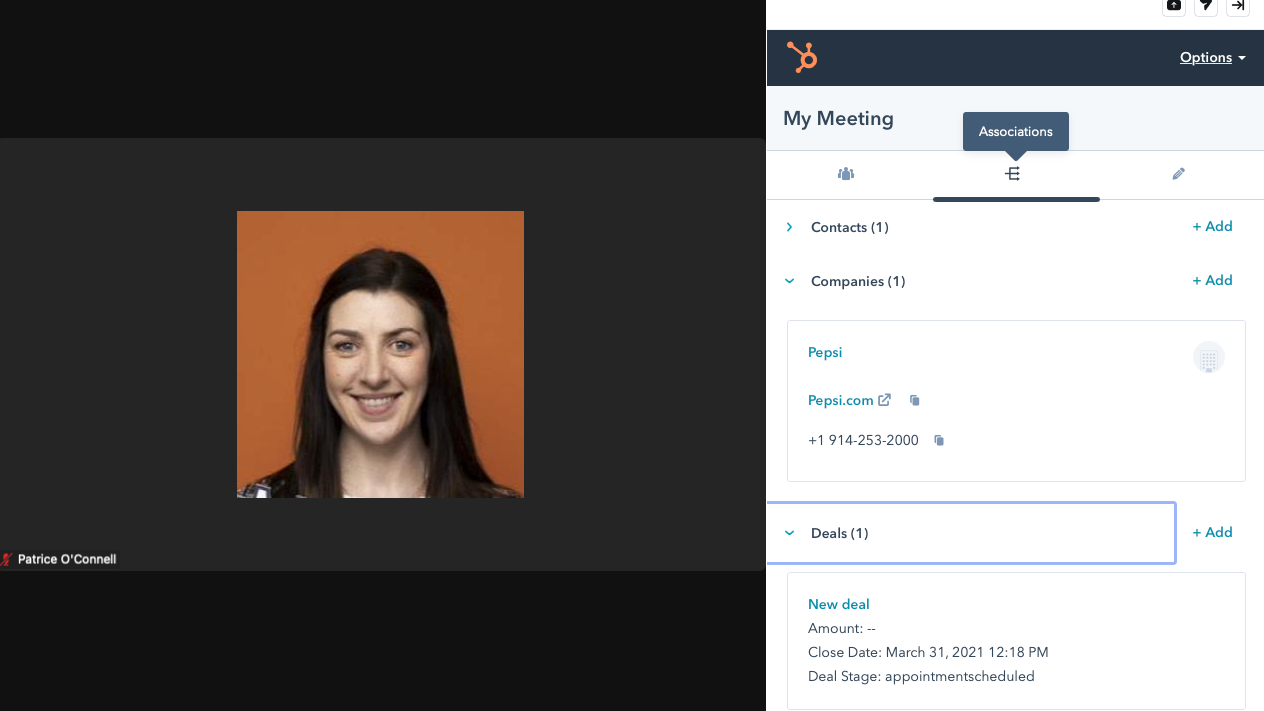Click the Pepsi company avatar placeholder
Image resolution: width=1264 pixels, height=711 pixels.
1208,357
